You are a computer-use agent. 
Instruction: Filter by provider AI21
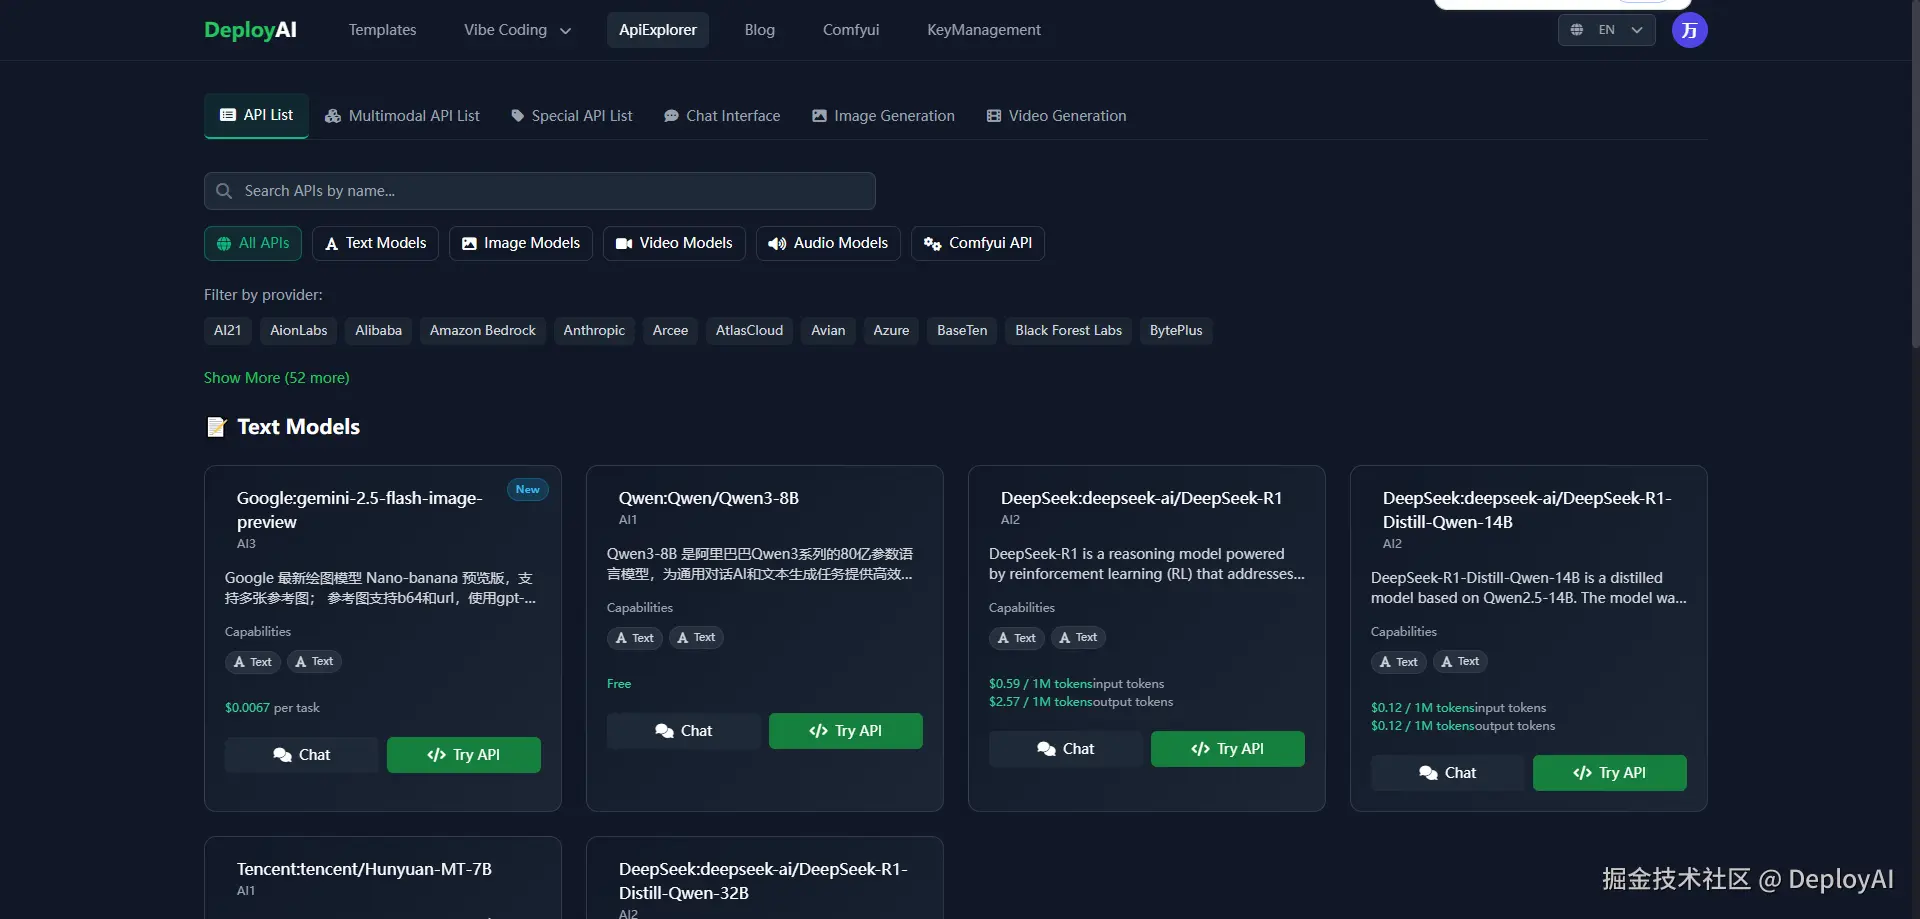pos(228,331)
